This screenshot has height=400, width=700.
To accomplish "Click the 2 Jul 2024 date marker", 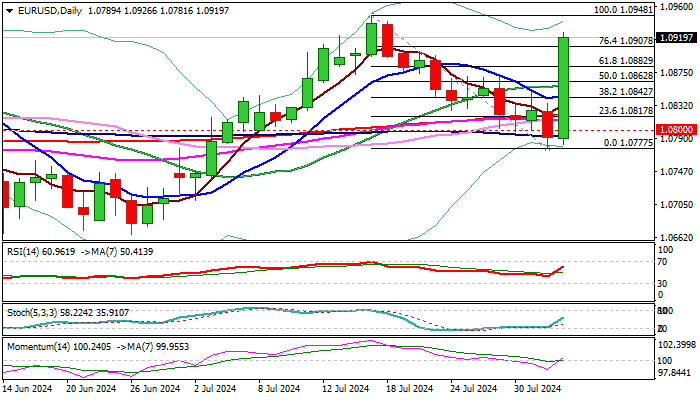I will click(x=213, y=389).
